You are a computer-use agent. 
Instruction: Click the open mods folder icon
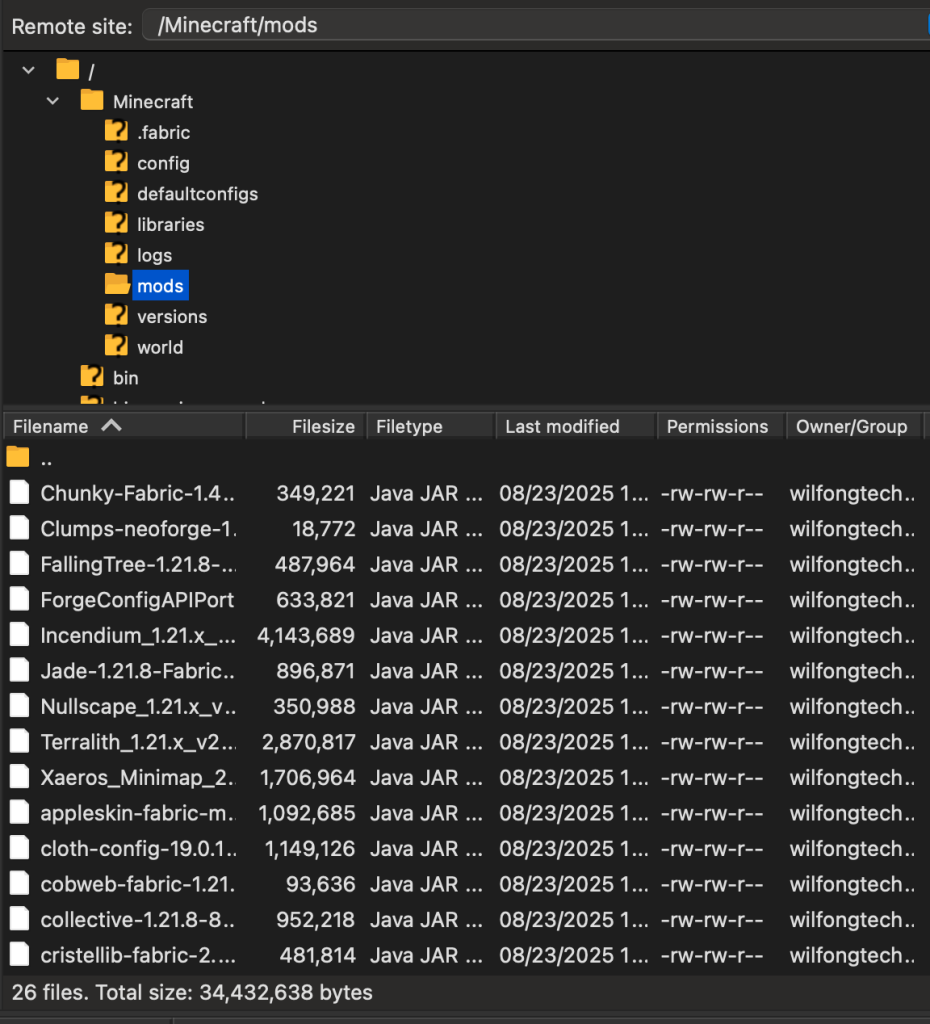click(117, 284)
